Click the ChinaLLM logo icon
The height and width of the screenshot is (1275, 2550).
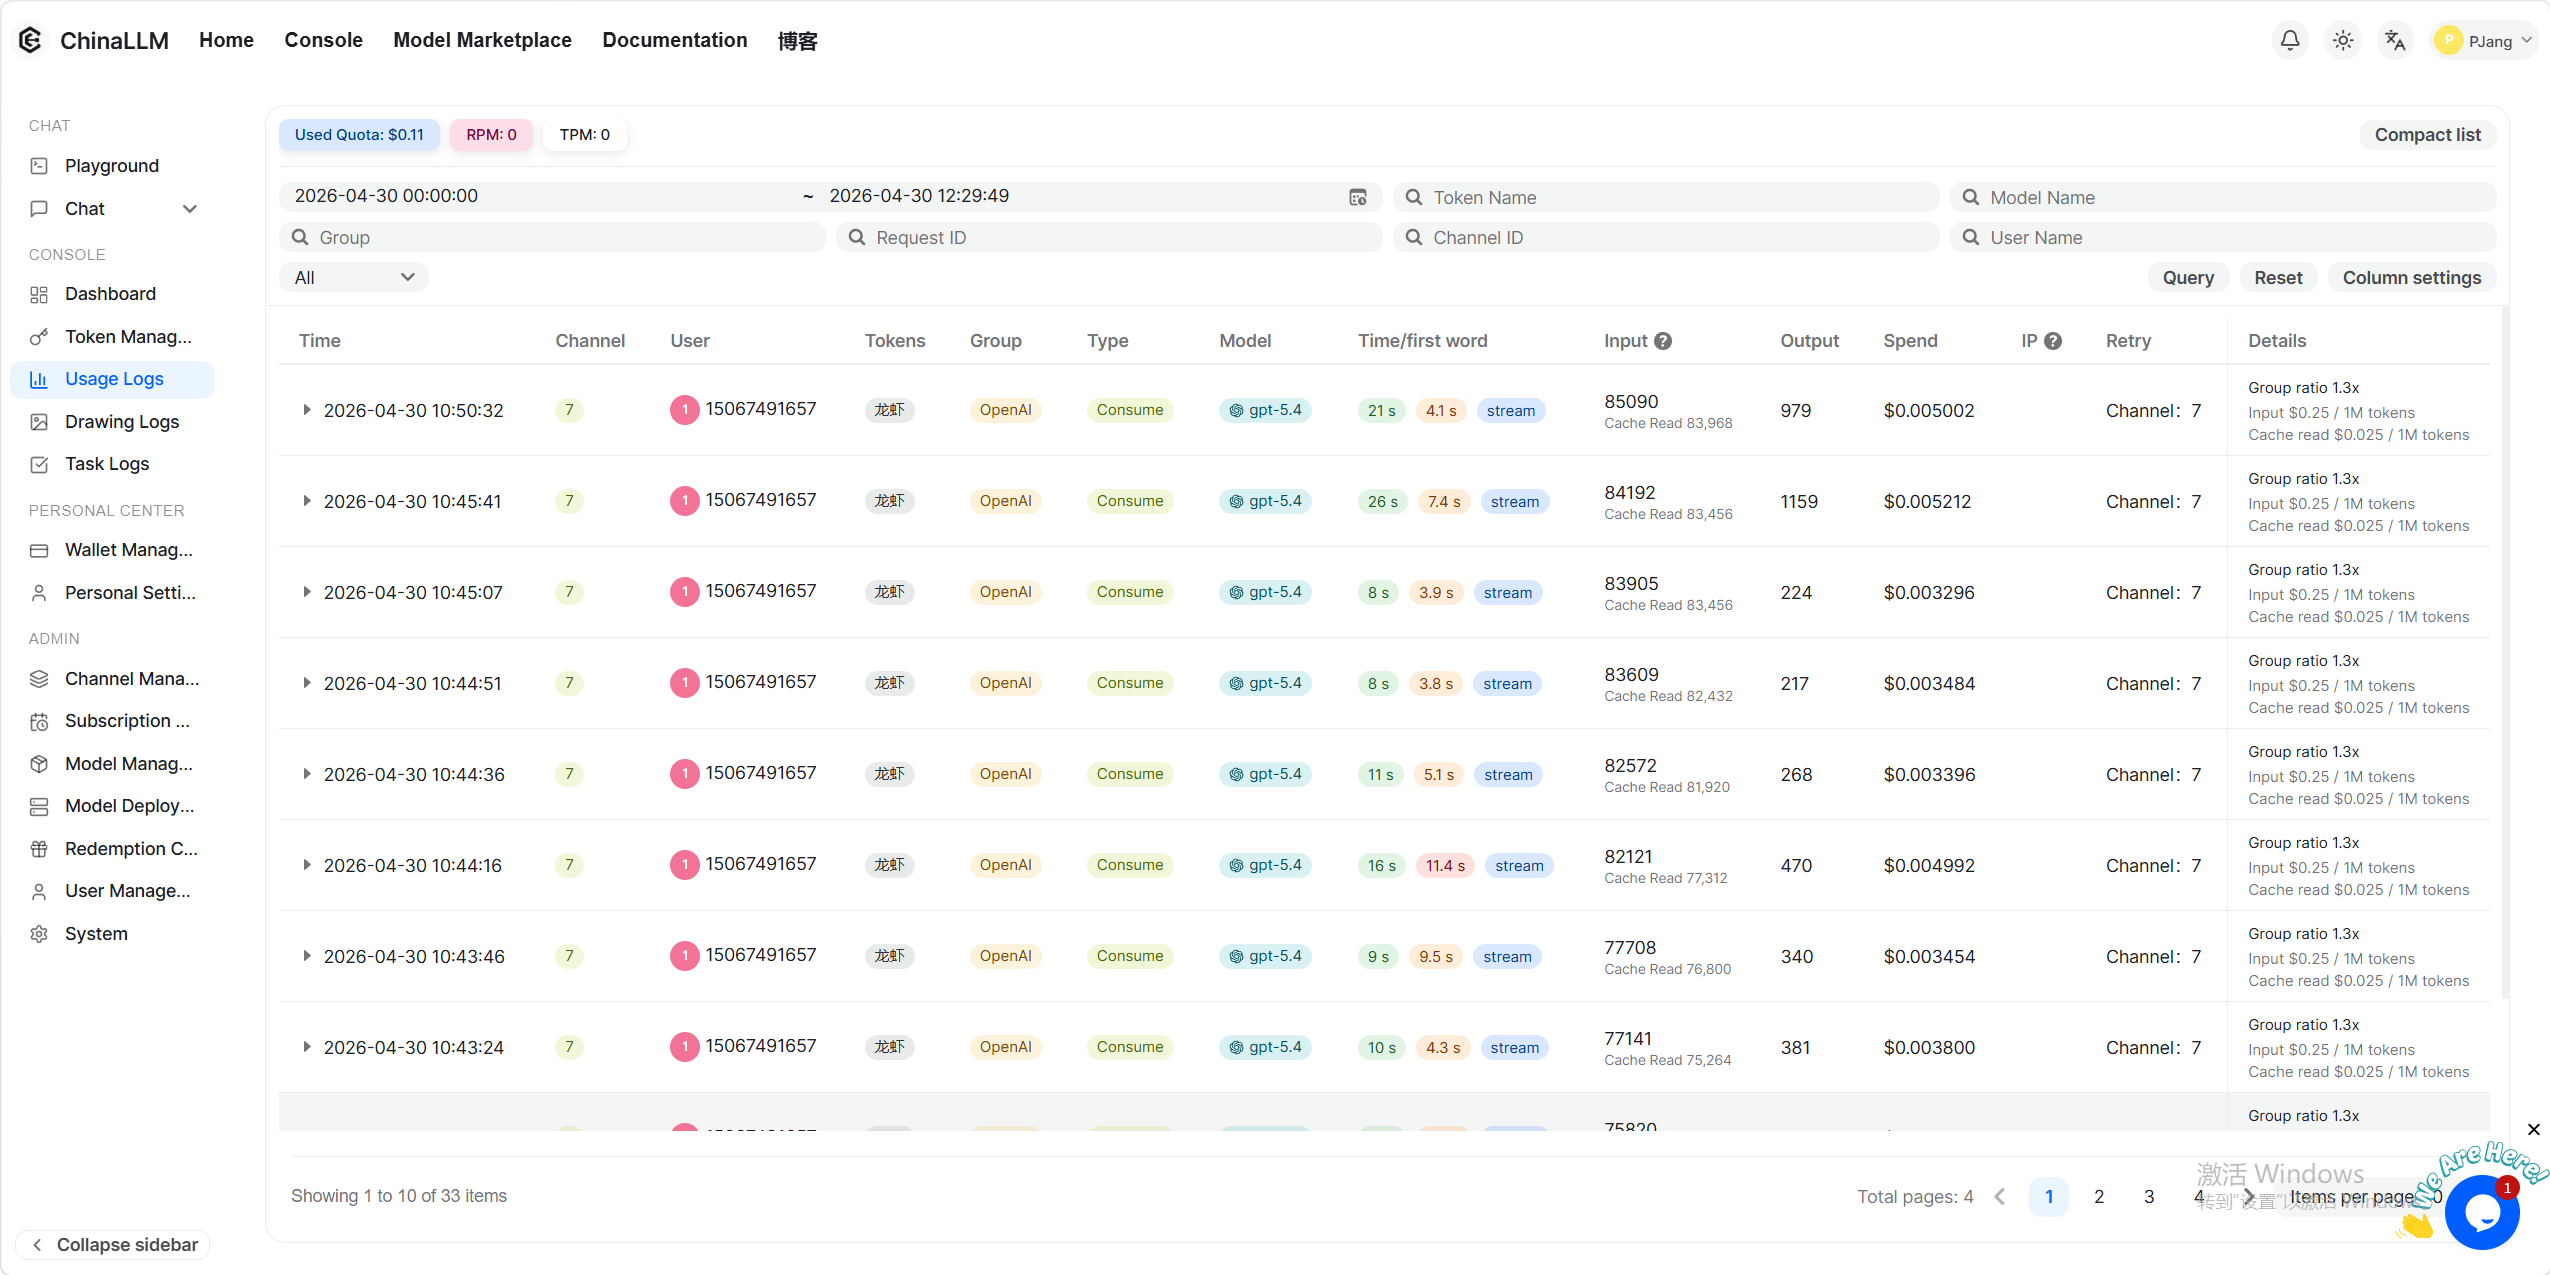(30, 40)
